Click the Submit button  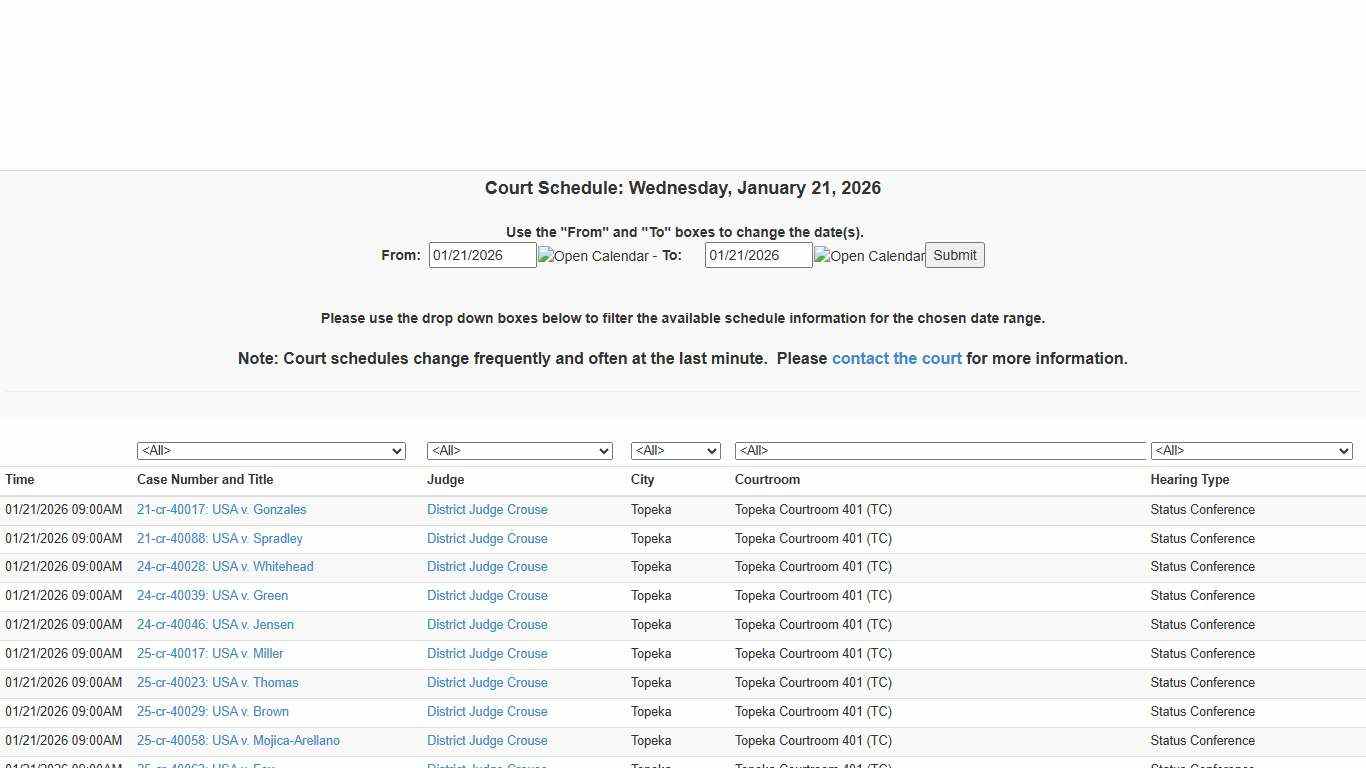tap(954, 255)
